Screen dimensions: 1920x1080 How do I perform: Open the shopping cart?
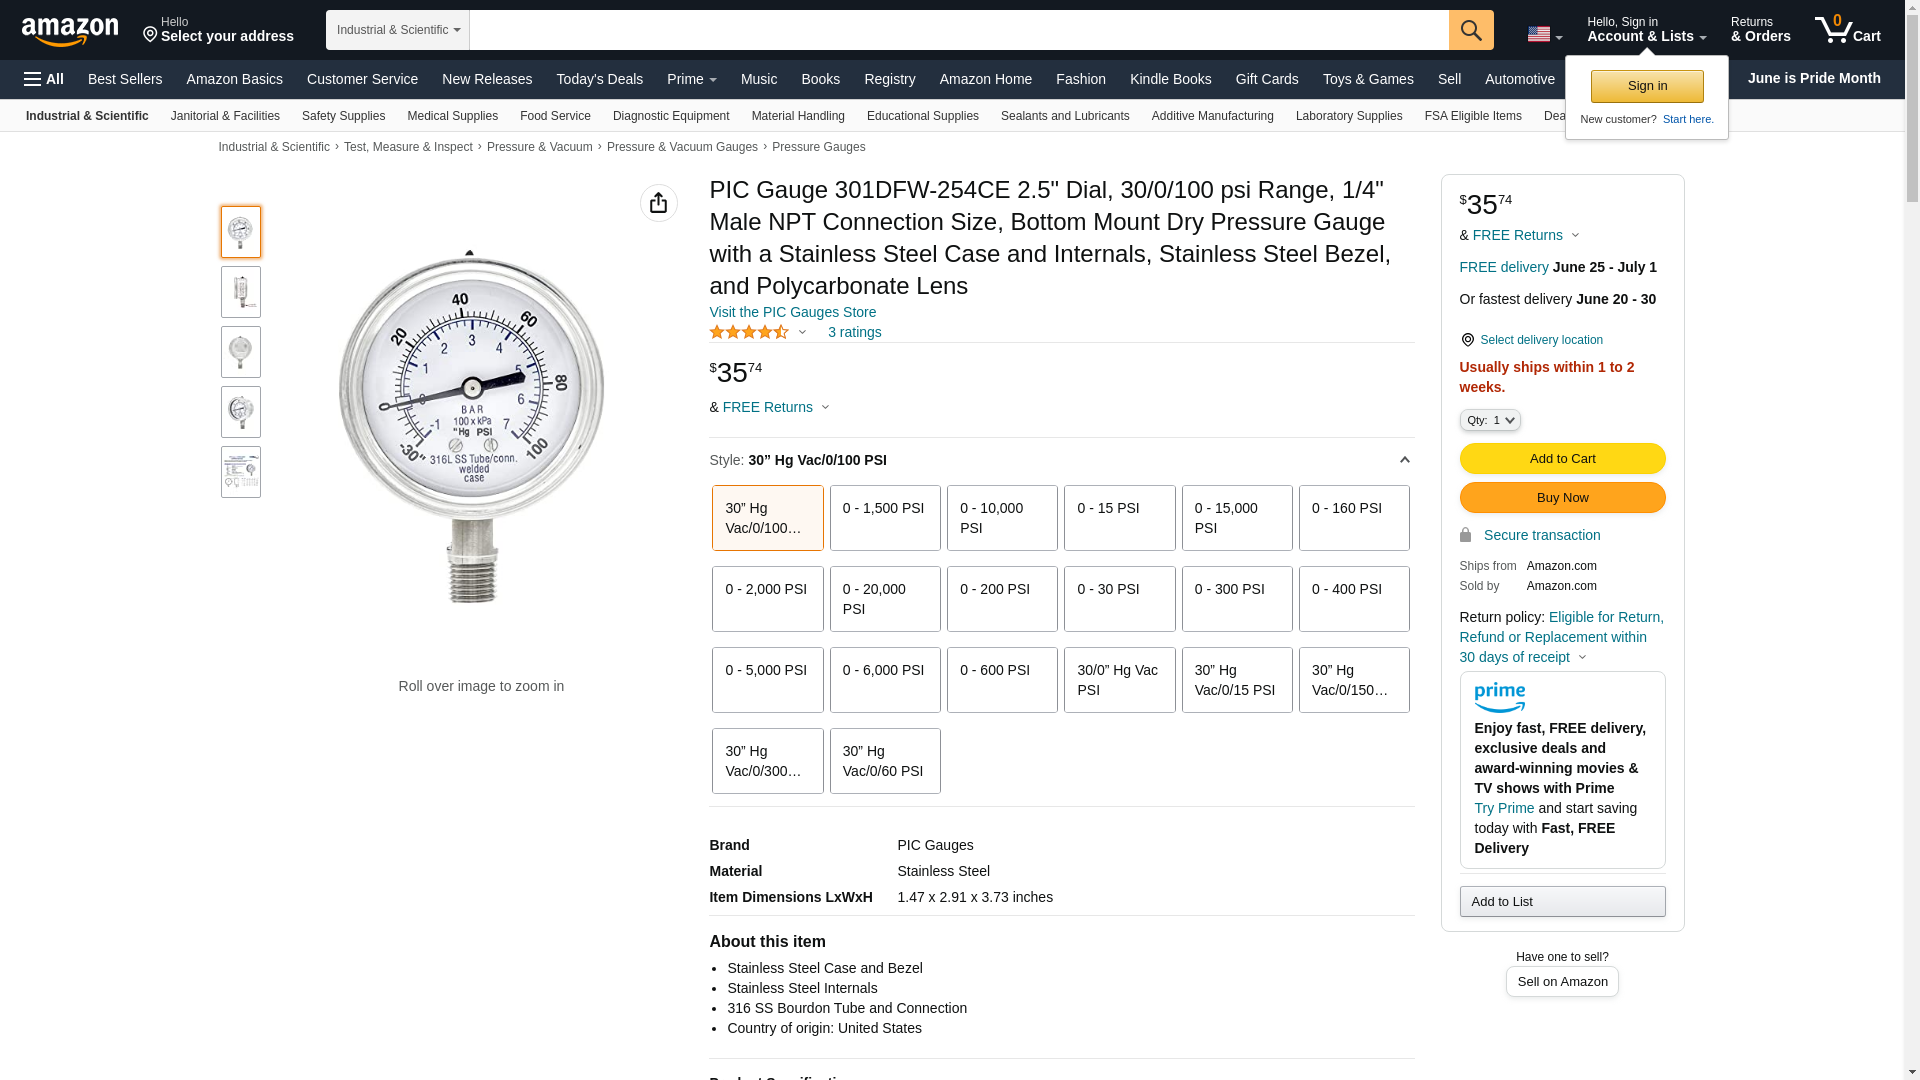[x=1847, y=30]
